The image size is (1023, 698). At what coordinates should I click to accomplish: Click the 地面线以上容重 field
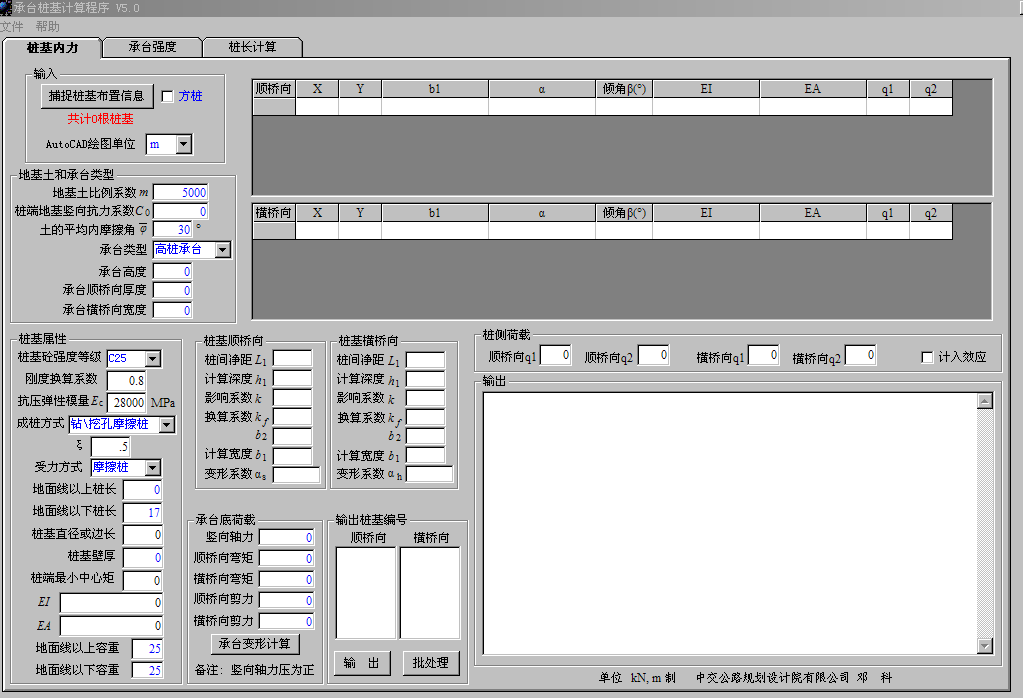[x=147, y=648]
